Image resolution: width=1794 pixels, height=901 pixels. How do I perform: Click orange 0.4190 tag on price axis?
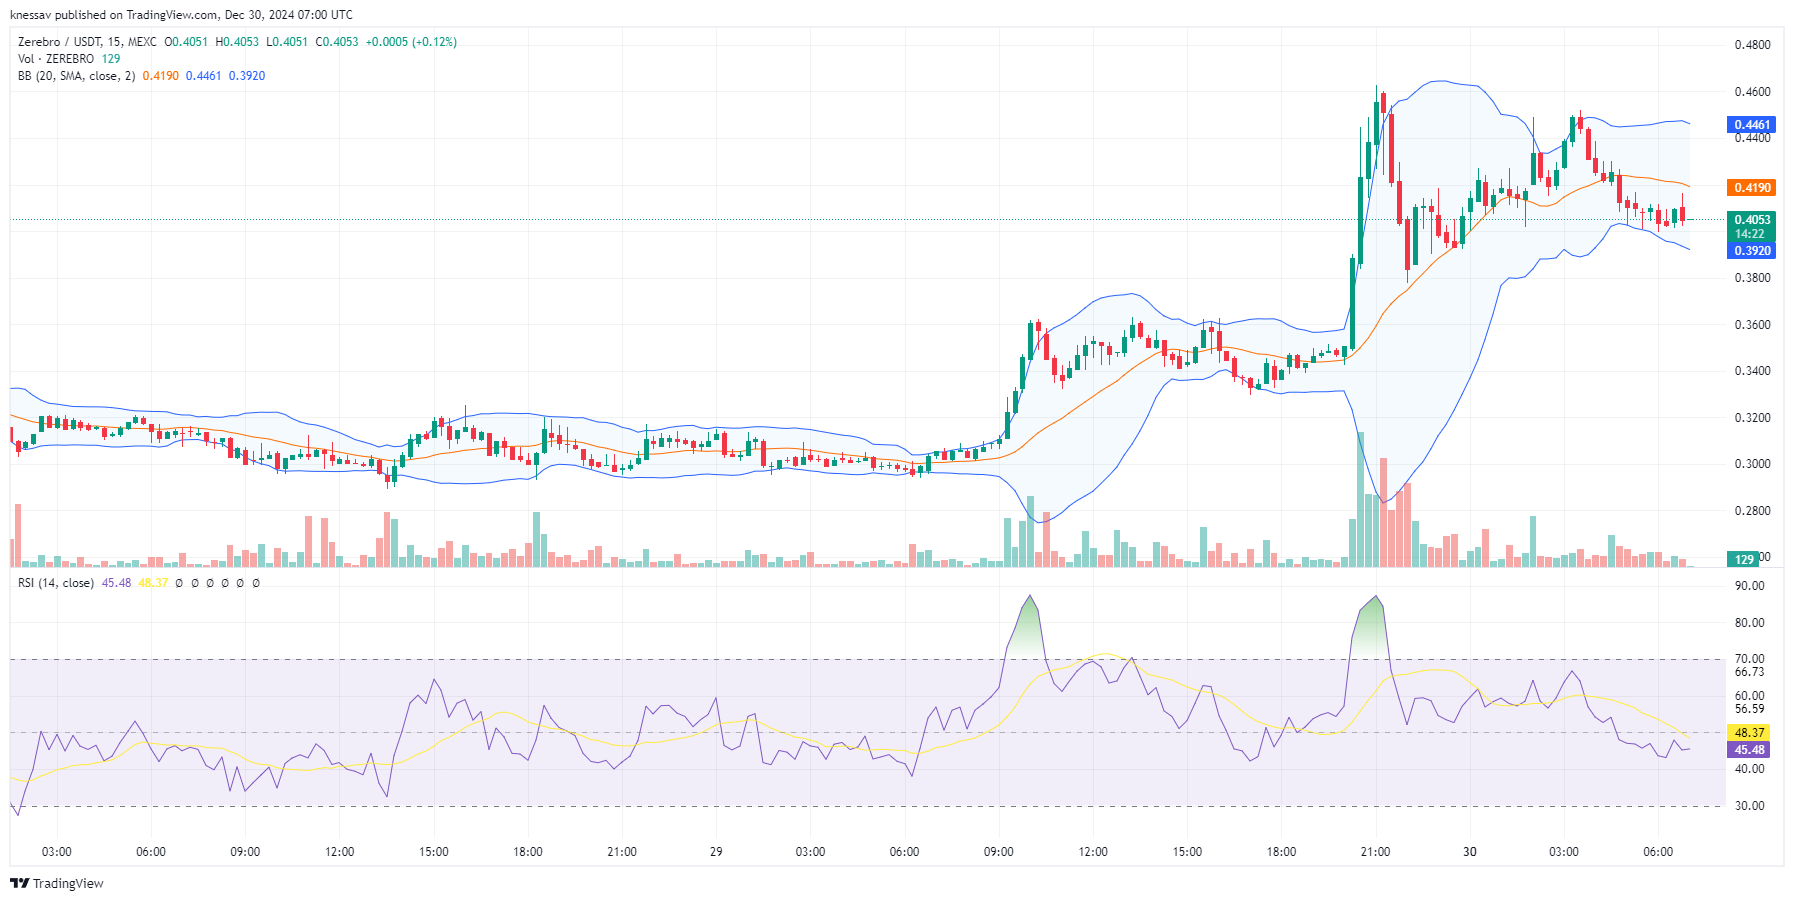[x=1751, y=188]
